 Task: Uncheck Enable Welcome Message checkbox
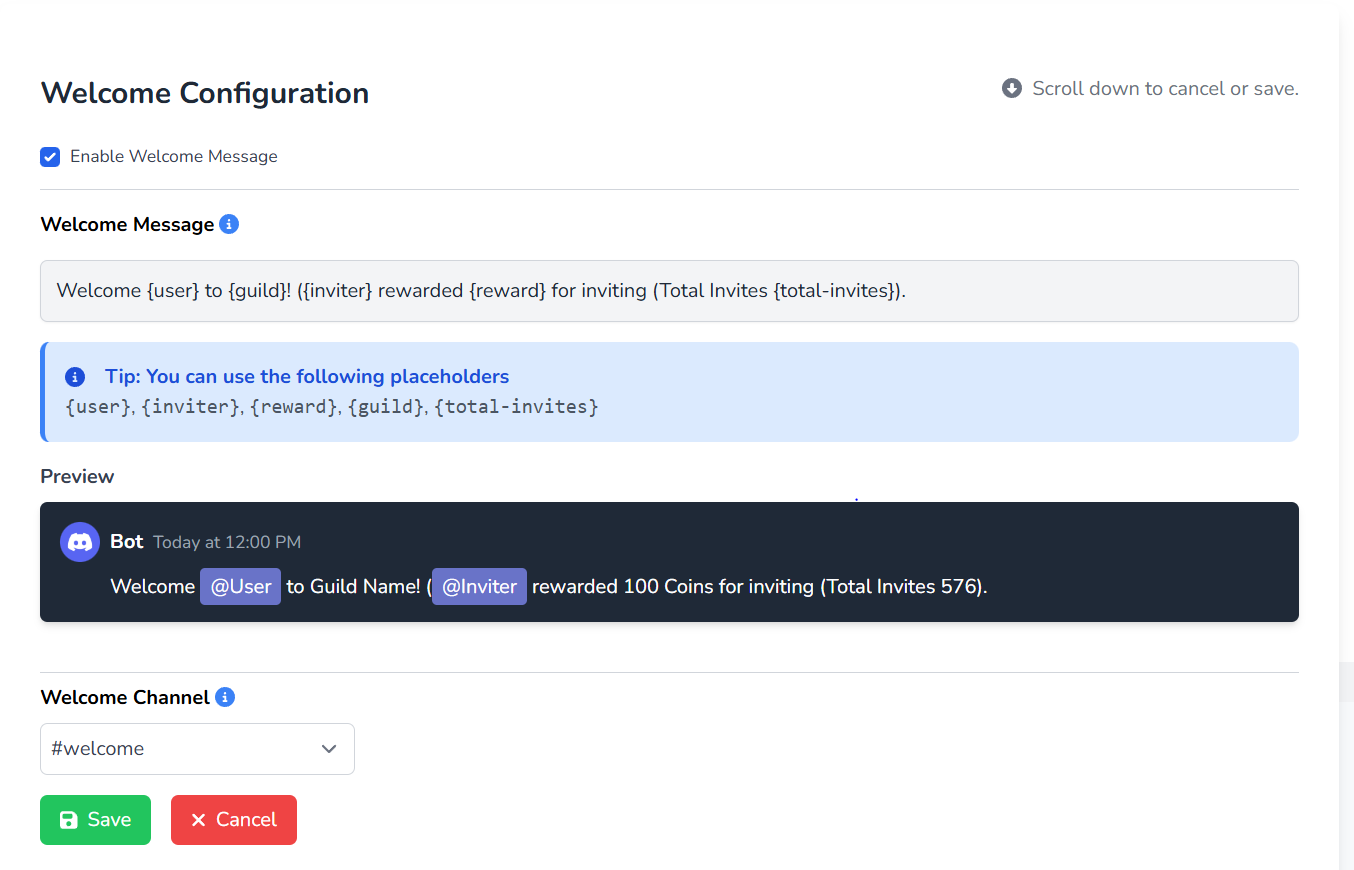50,157
